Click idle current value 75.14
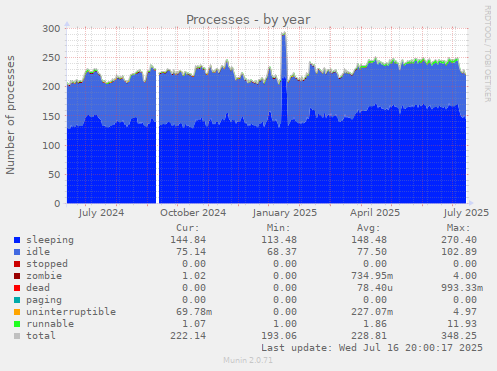Screen dimensions: 497x371 tap(191, 252)
